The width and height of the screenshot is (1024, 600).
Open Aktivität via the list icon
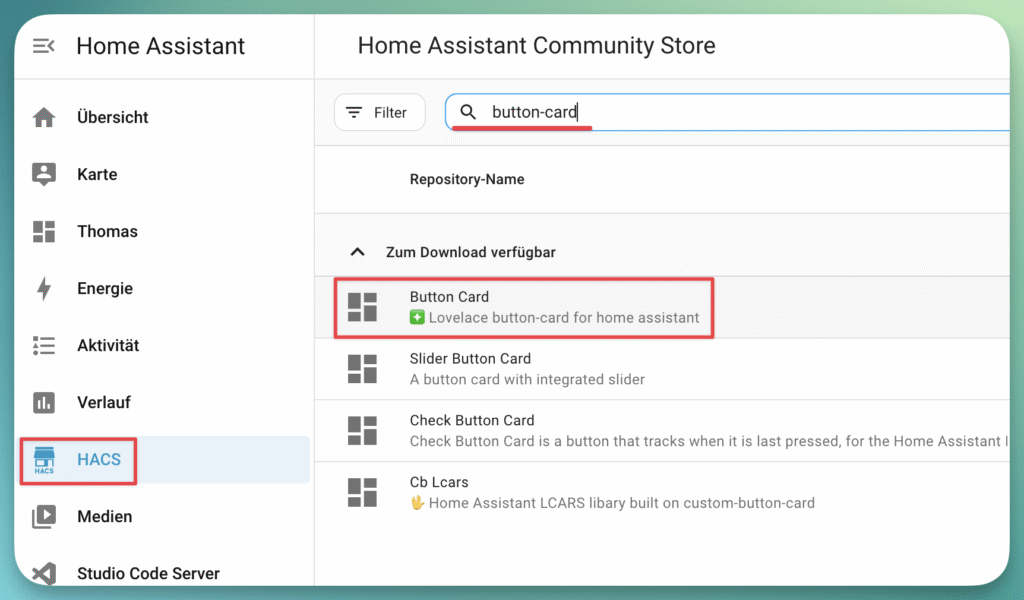pos(44,346)
